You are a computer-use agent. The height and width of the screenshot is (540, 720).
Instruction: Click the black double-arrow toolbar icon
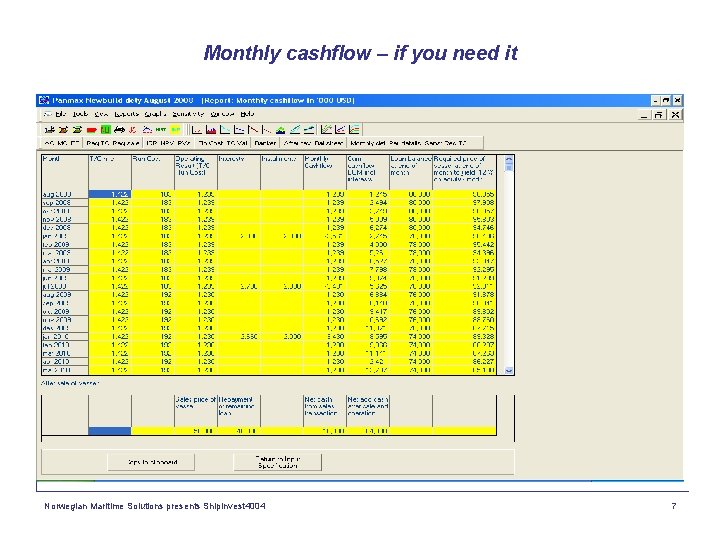pos(119,130)
